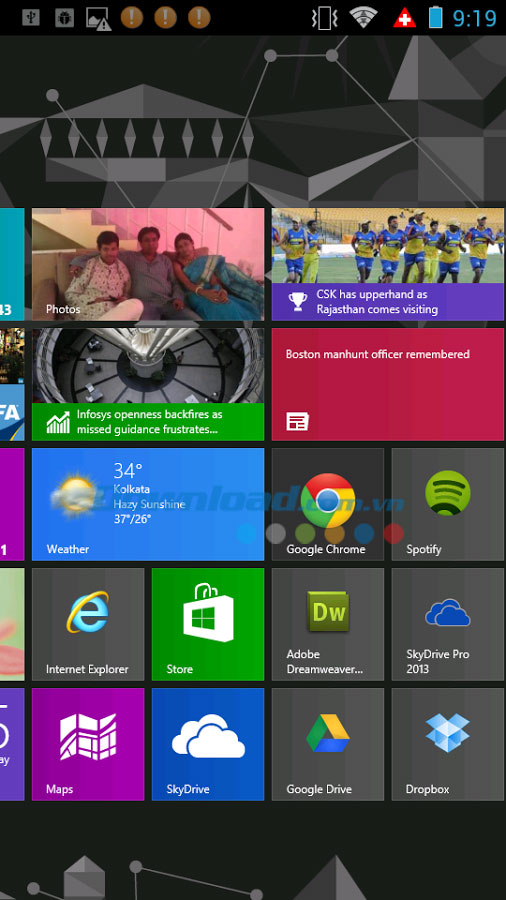Image resolution: width=506 pixels, height=900 pixels.
Task: Click the news icon on red tile
Action: click(297, 422)
